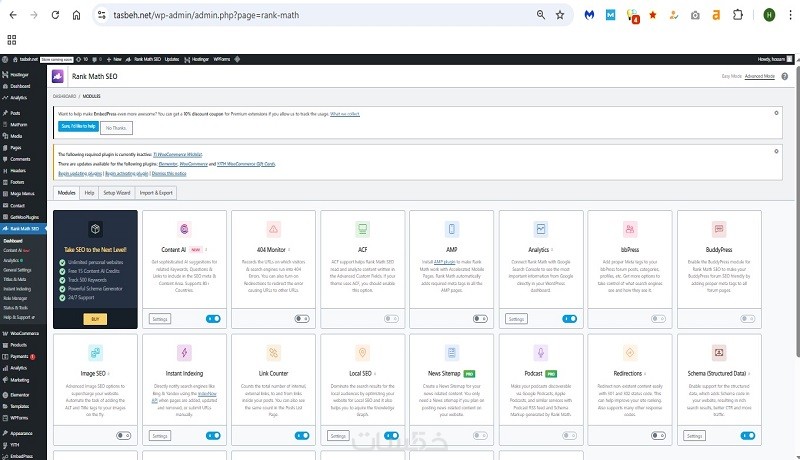Click the 404 Monitor module icon
The height and width of the screenshot is (460, 800).
273,229
